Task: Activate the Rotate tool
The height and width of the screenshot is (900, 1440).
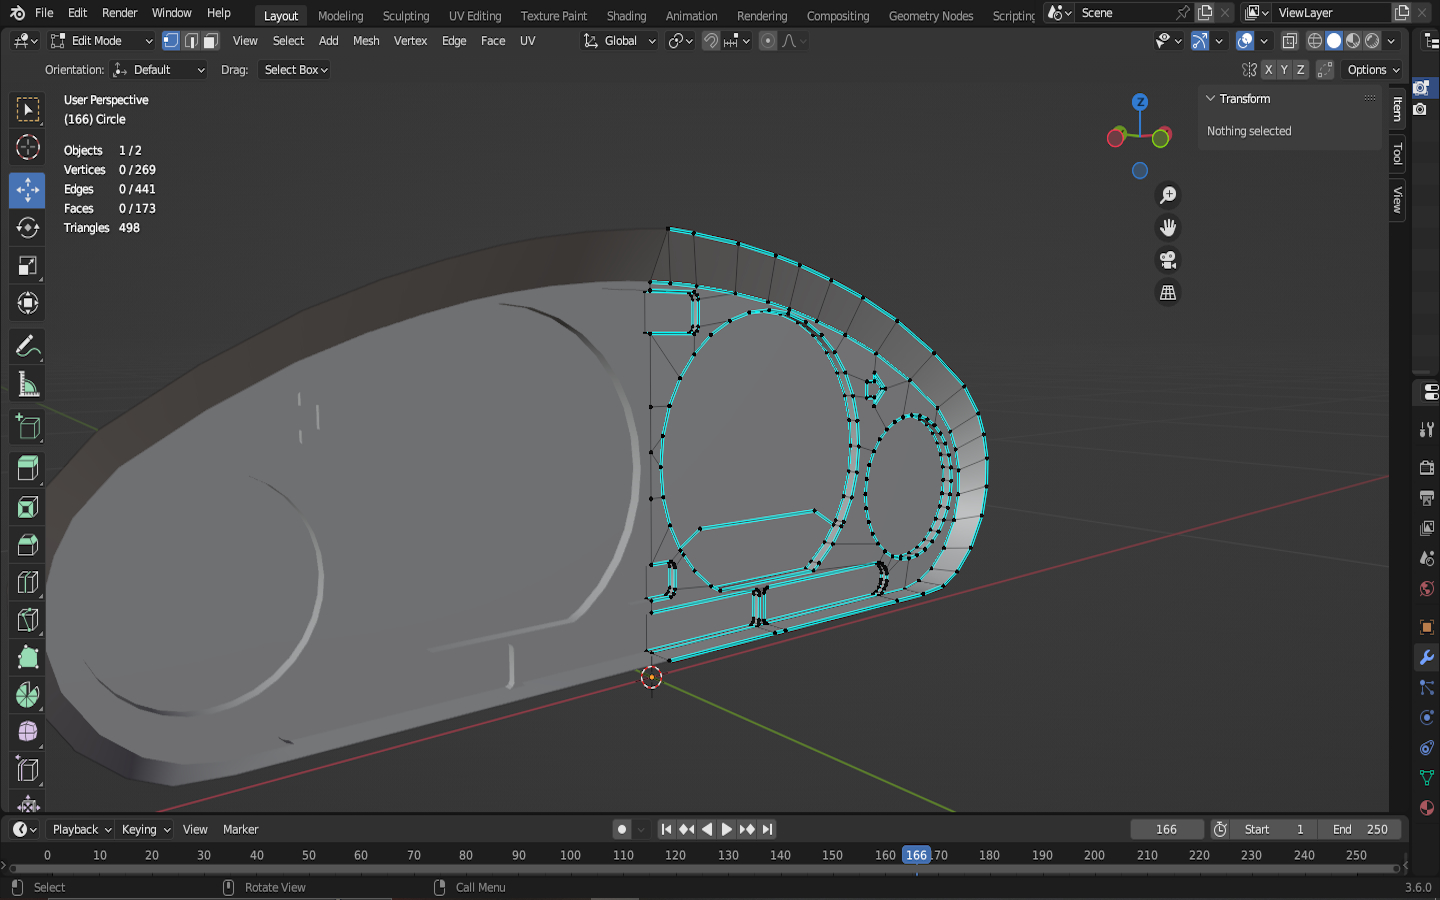Action: 27,228
